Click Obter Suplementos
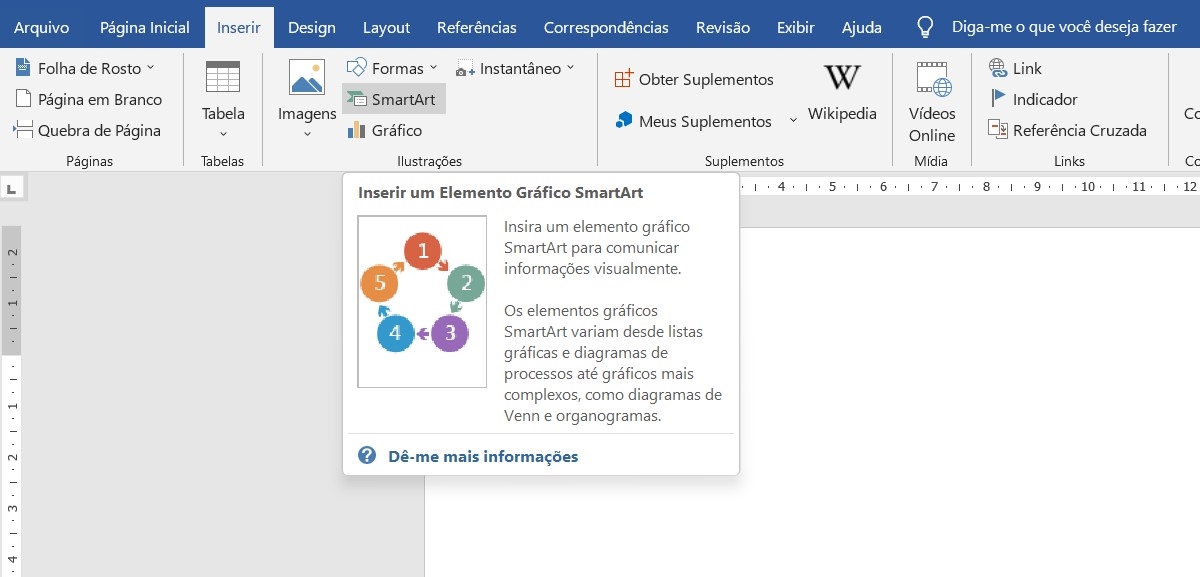 click(694, 80)
